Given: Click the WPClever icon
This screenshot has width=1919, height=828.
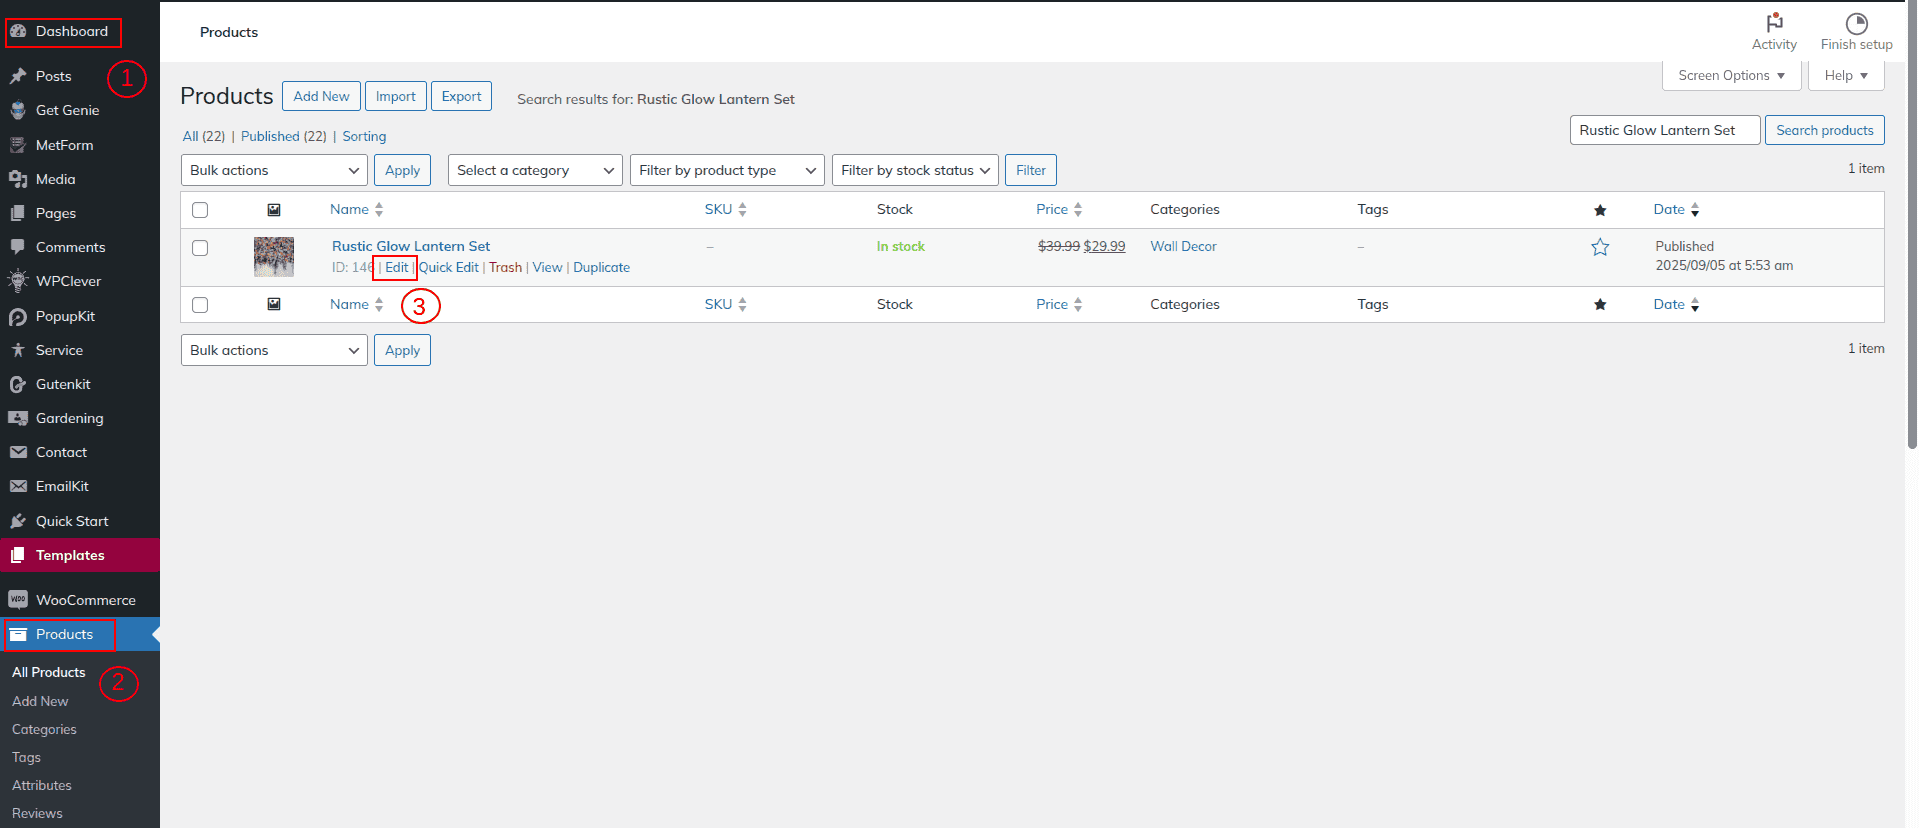Looking at the screenshot, I should pyautogui.click(x=18, y=281).
